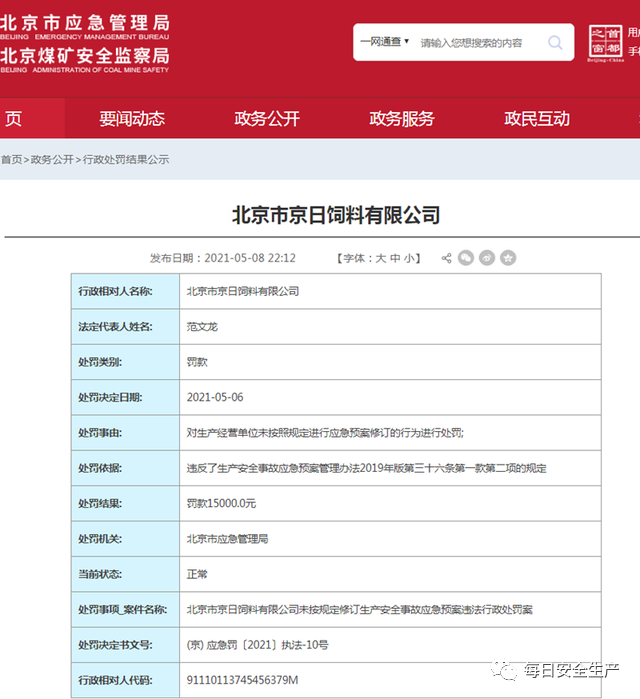Click the code 91110113745456379M

coord(242,680)
